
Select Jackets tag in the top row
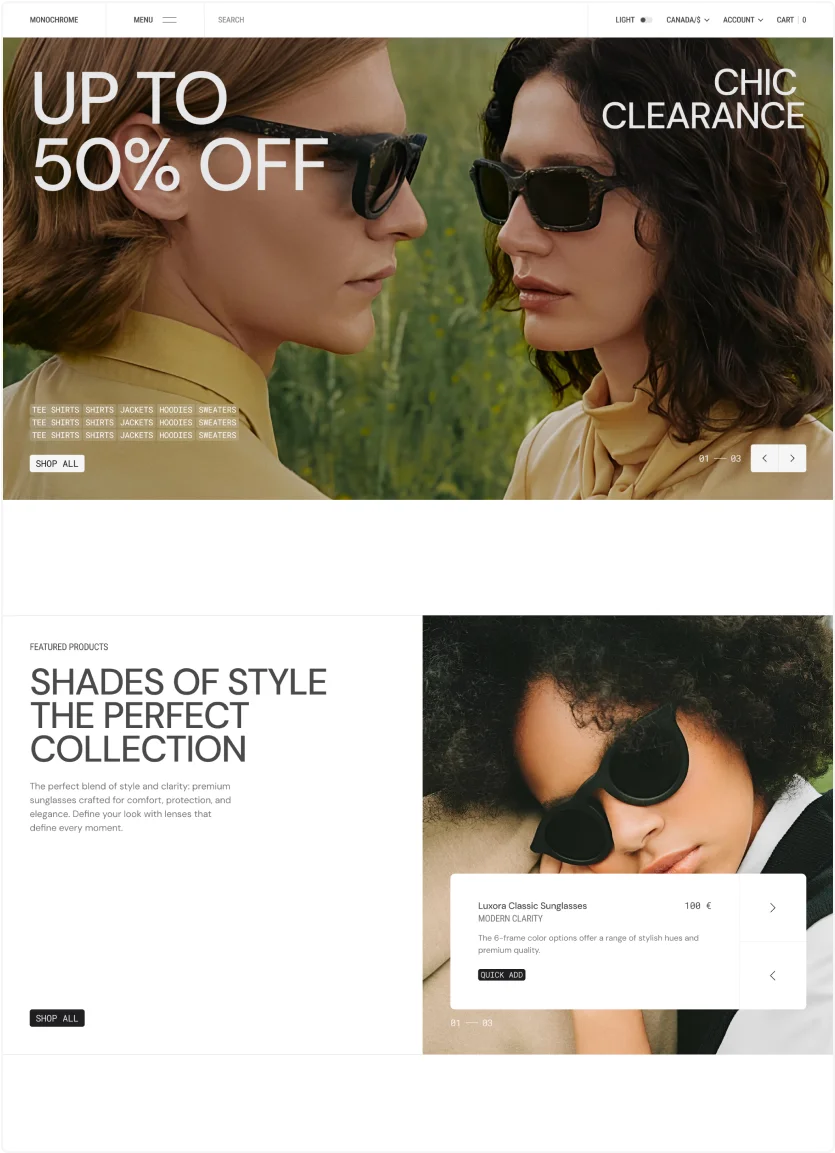[137, 410]
